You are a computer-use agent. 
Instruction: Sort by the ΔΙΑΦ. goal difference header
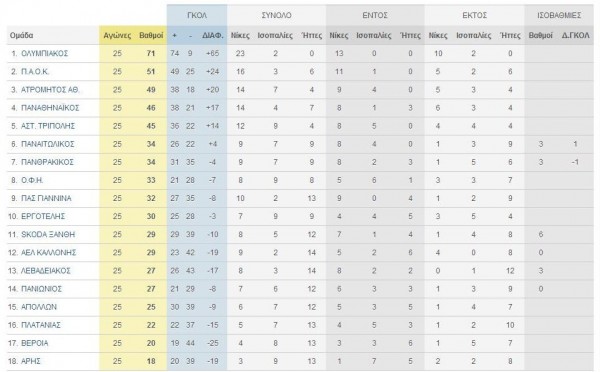[213, 36]
